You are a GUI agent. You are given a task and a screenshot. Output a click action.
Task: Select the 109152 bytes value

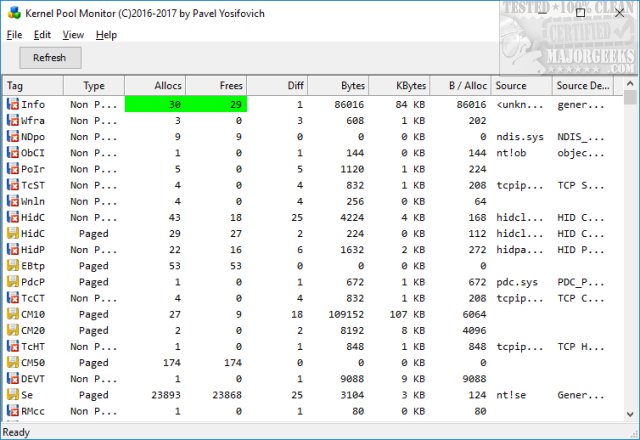346,314
